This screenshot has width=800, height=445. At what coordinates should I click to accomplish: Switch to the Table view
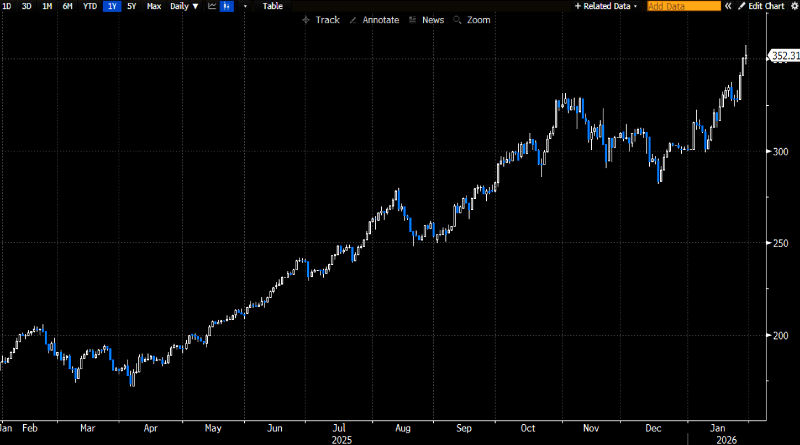(272, 6)
